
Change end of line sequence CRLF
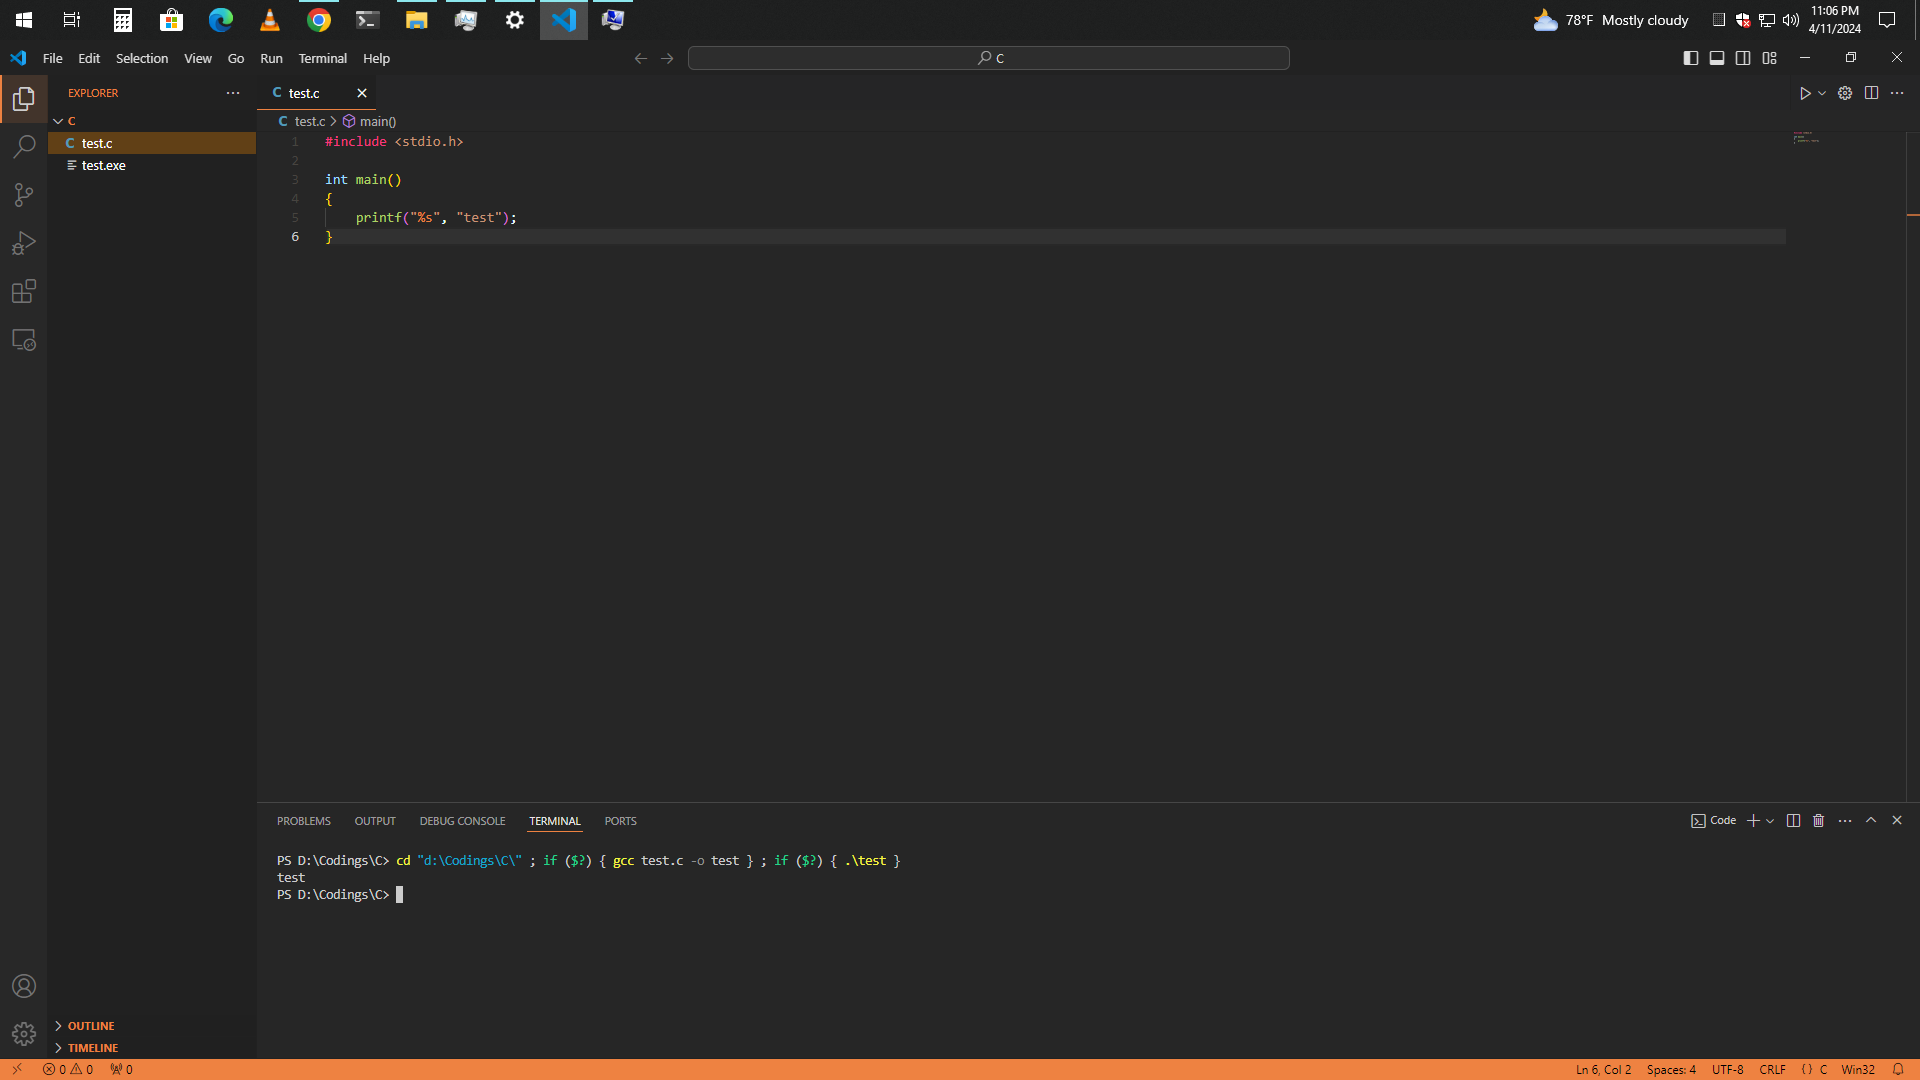1772,1069
